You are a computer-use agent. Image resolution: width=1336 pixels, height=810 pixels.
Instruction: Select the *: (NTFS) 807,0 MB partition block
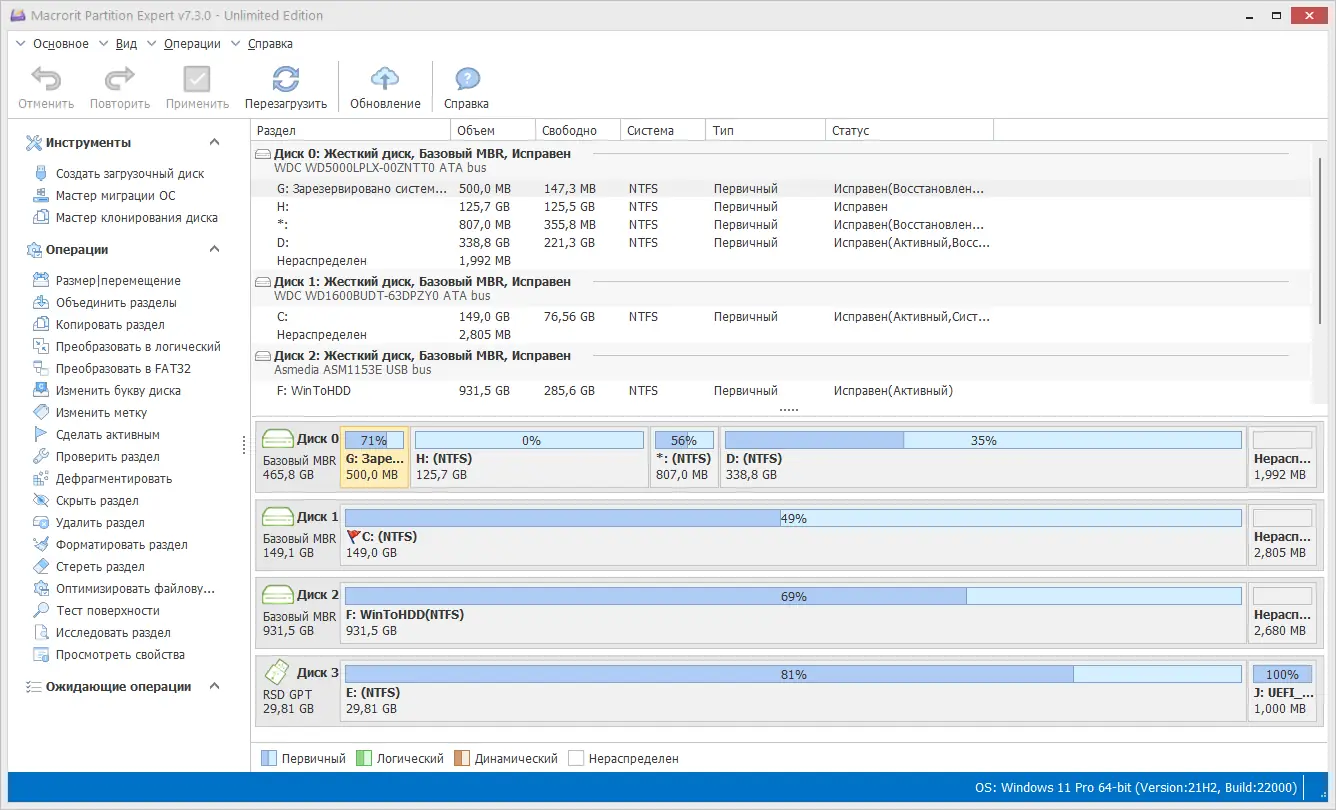click(x=684, y=457)
